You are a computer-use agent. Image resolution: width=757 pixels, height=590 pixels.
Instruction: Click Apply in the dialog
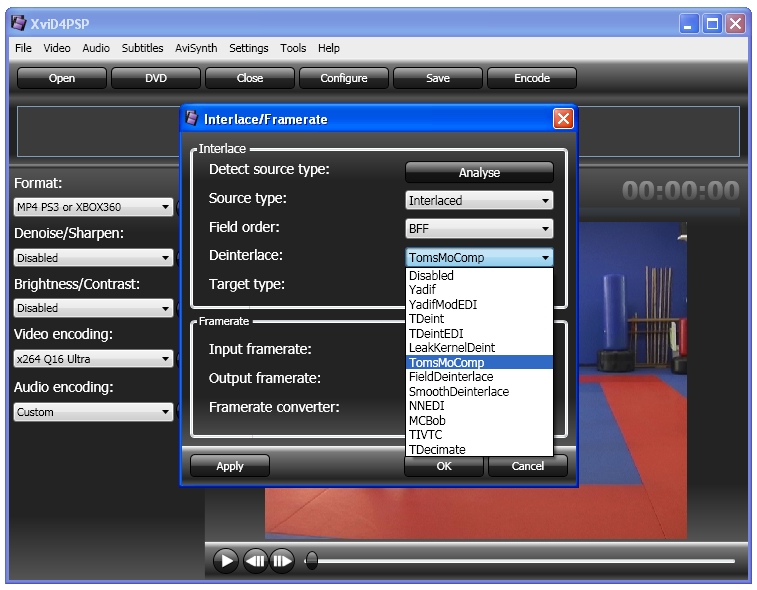click(x=230, y=466)
